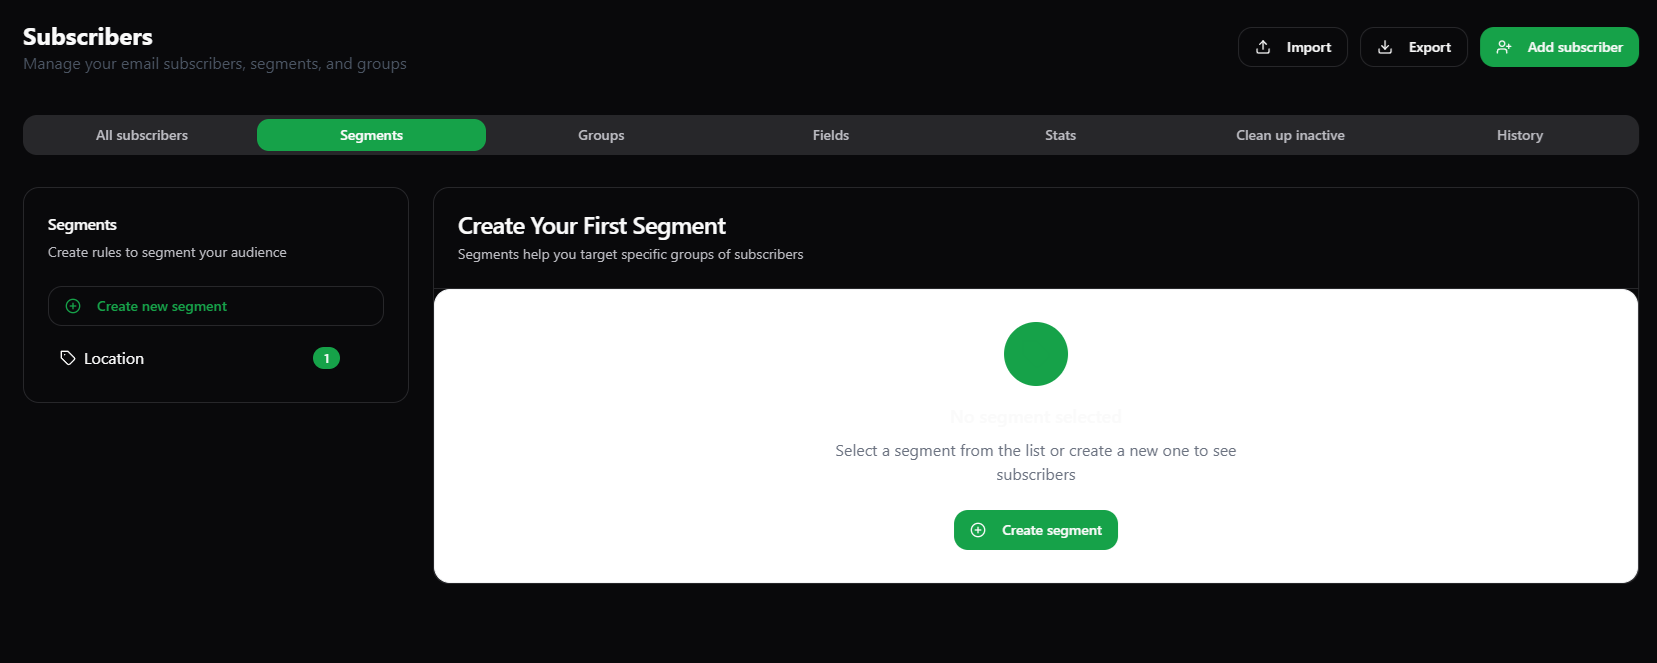Click the Export download icon

point(1385,47)
